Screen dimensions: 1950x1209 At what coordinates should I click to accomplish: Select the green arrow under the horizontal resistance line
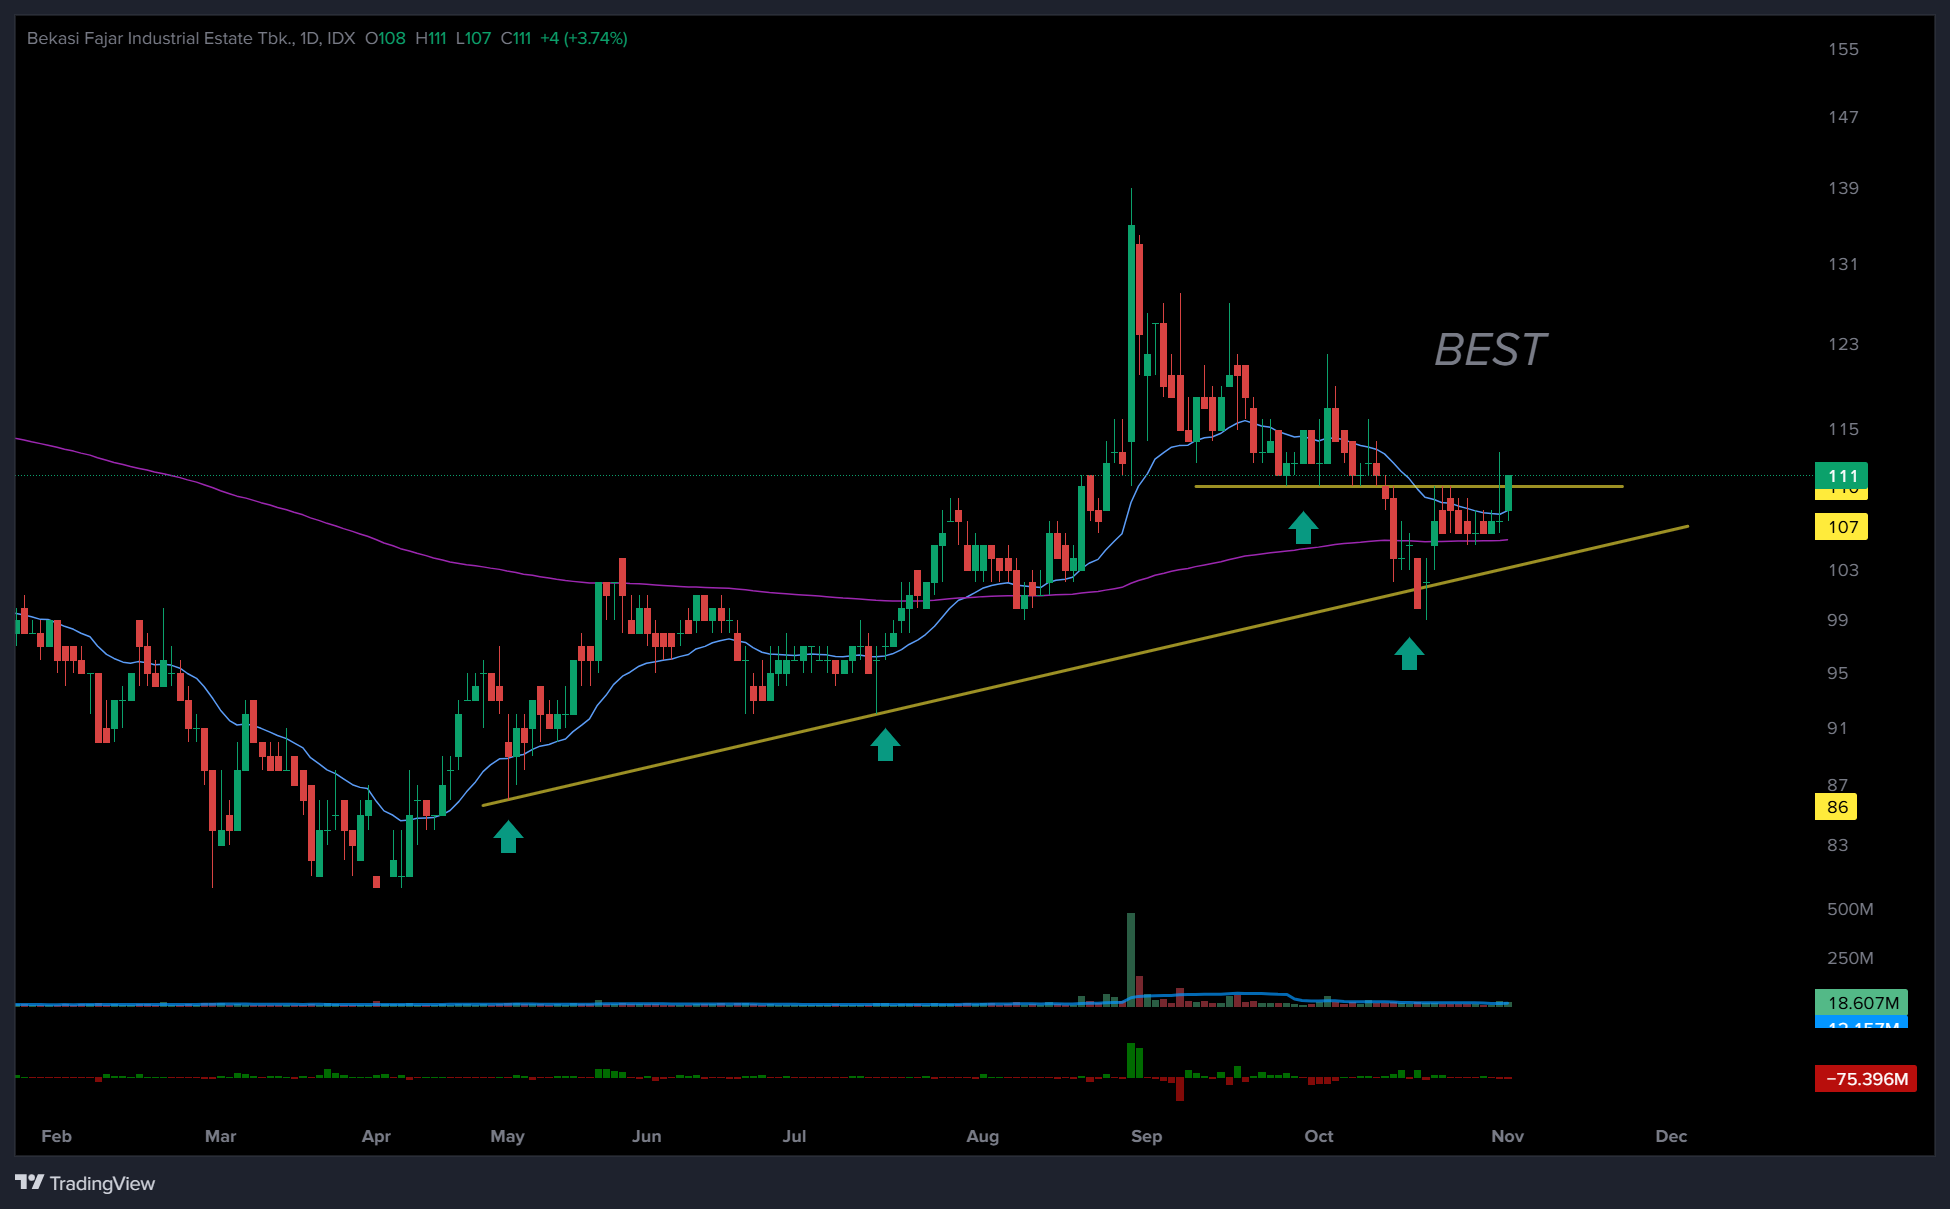pyautogui.click(x=1302, y=527)
